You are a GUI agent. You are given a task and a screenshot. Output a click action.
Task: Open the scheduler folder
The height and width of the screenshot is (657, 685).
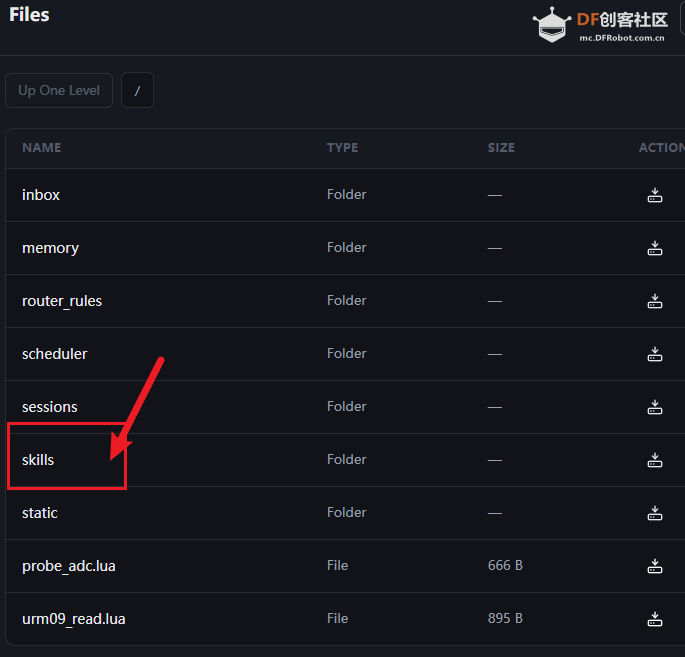[55, 354]
